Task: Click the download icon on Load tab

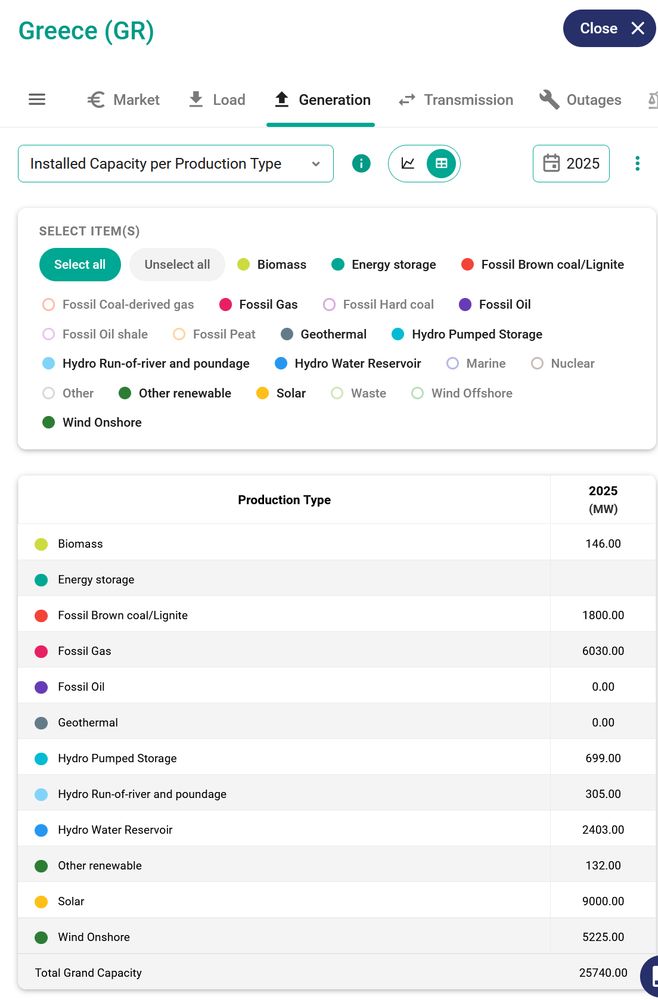Action: tap(196, 99)
